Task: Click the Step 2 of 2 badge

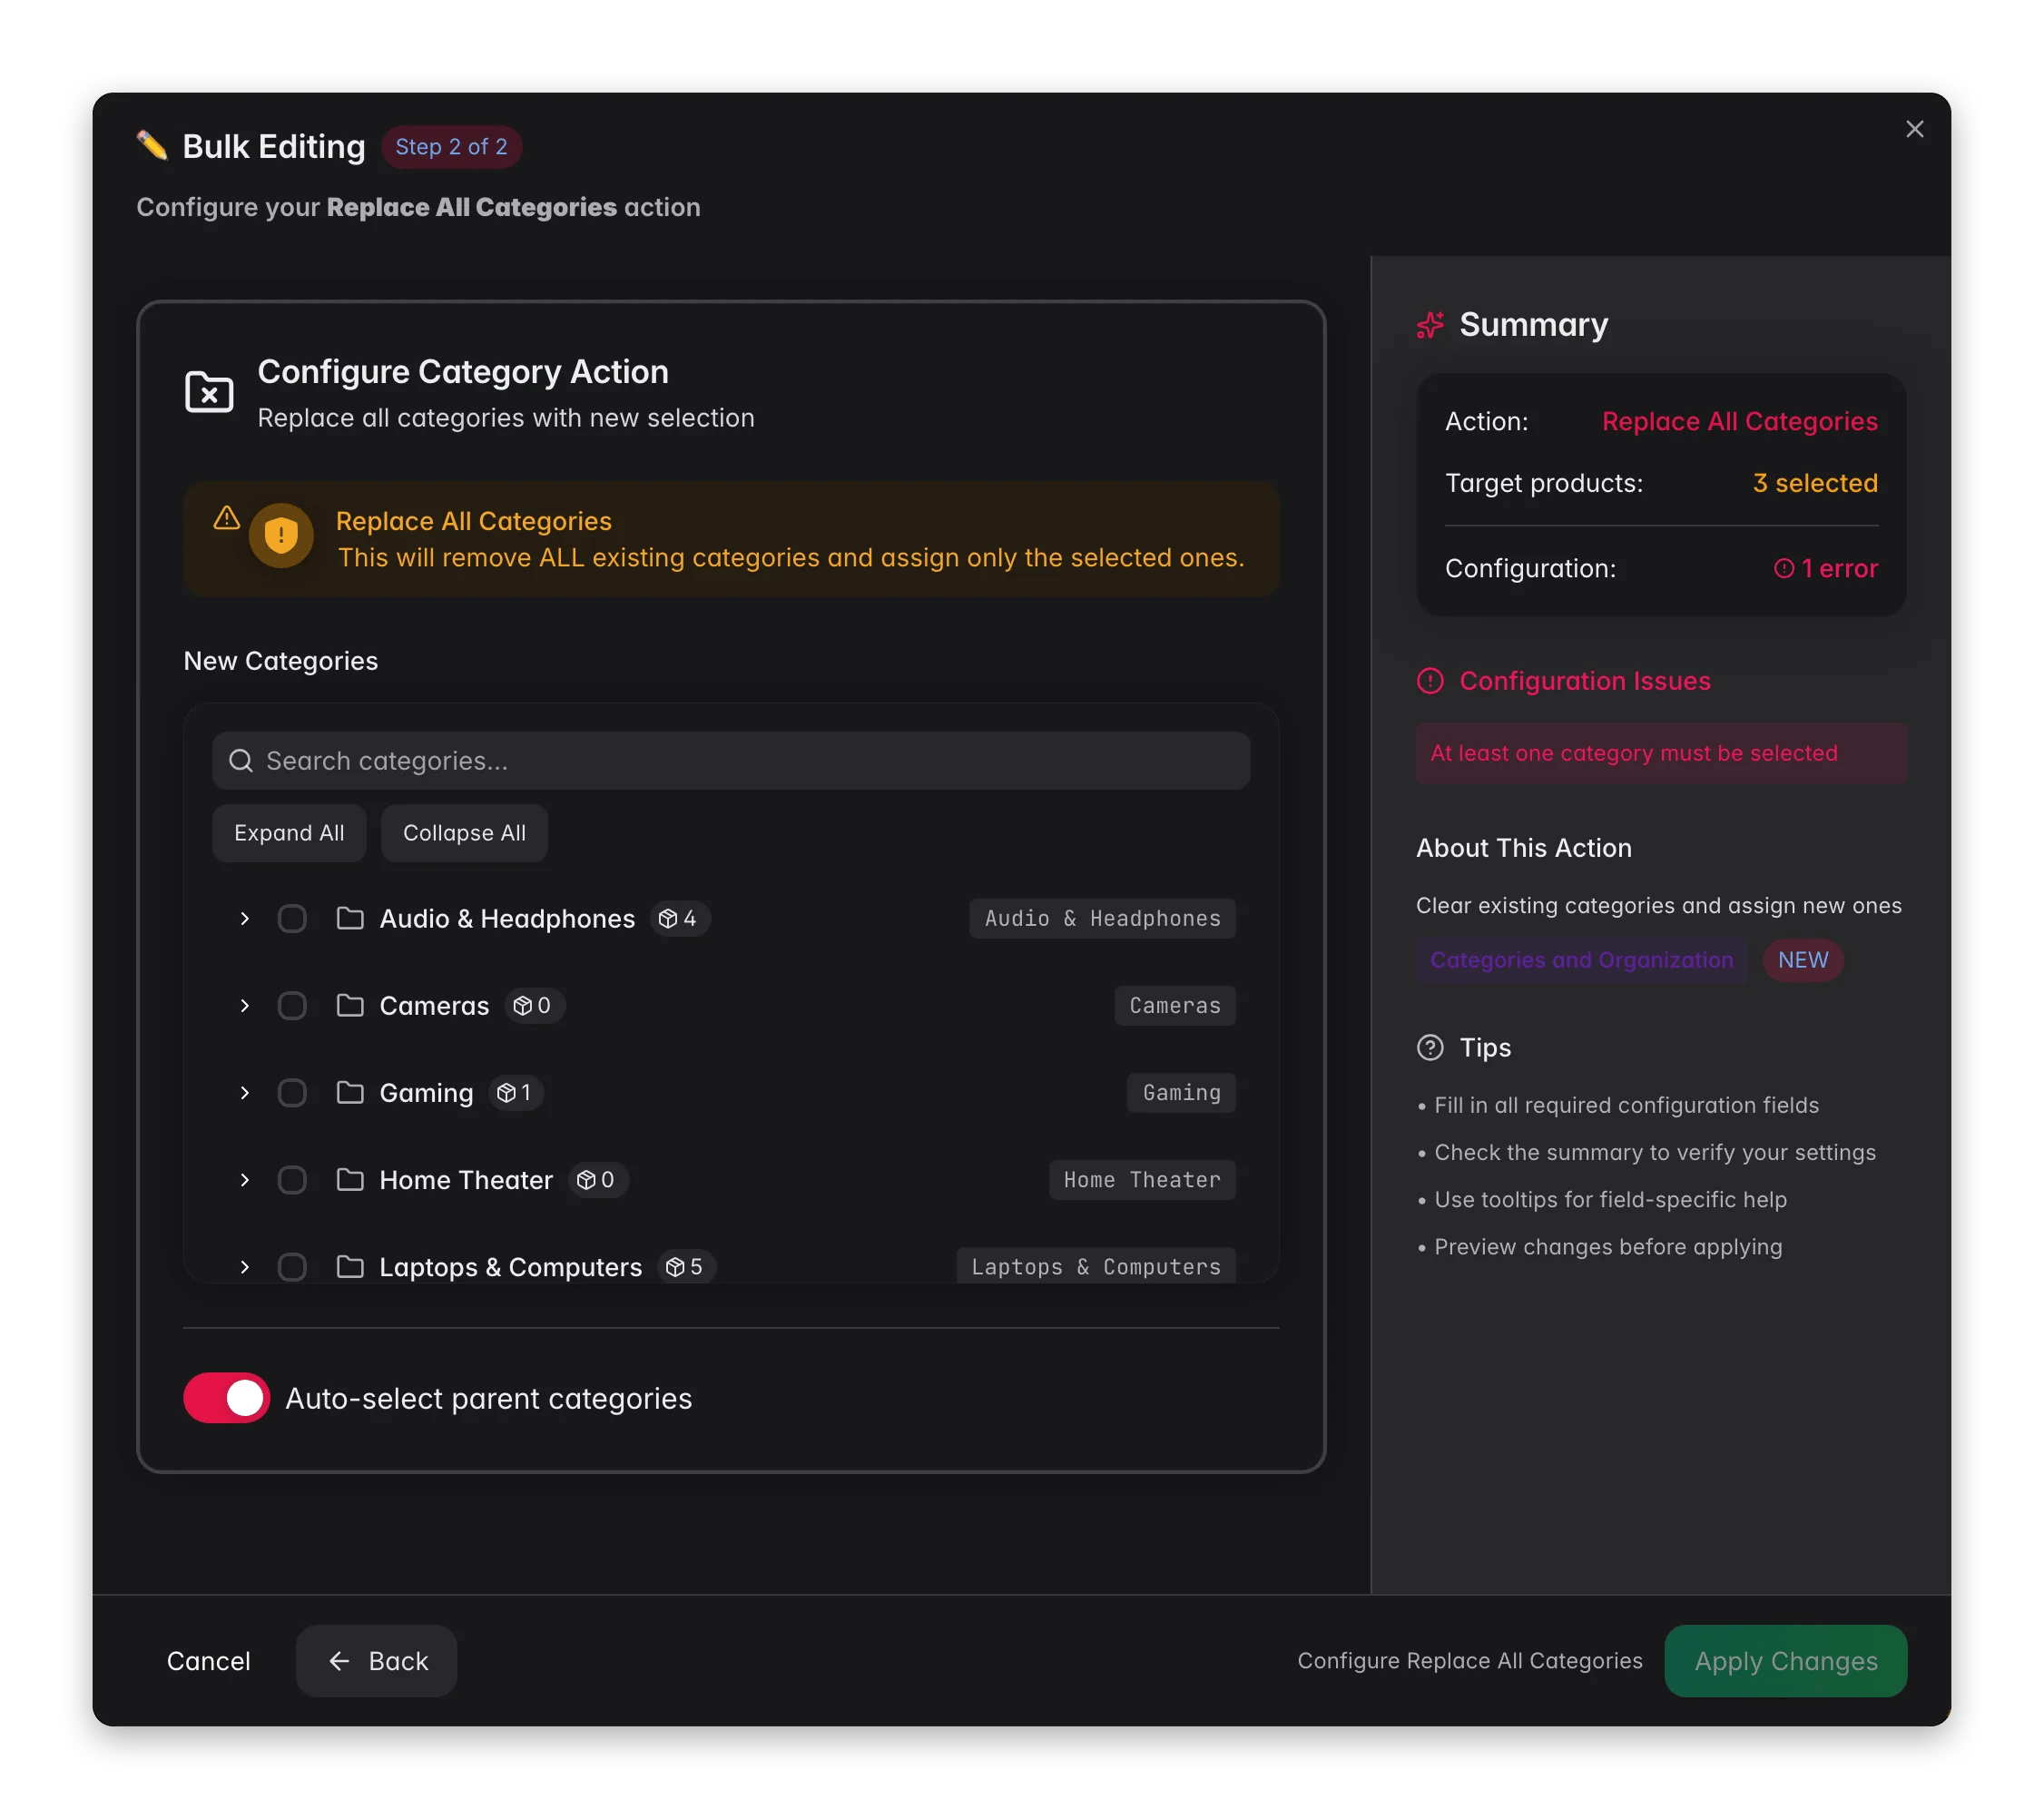Action: [451, 147]
